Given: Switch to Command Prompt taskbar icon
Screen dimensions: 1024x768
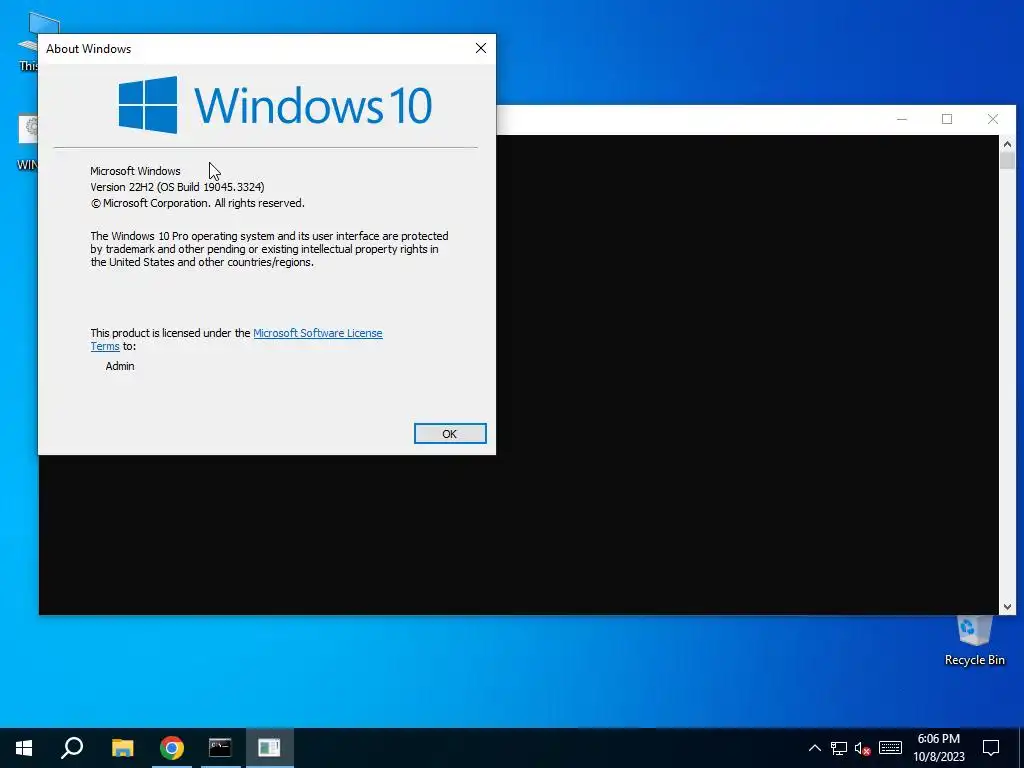Looking at the screenshot, I should pyautogui.click(x=220, y=747).
